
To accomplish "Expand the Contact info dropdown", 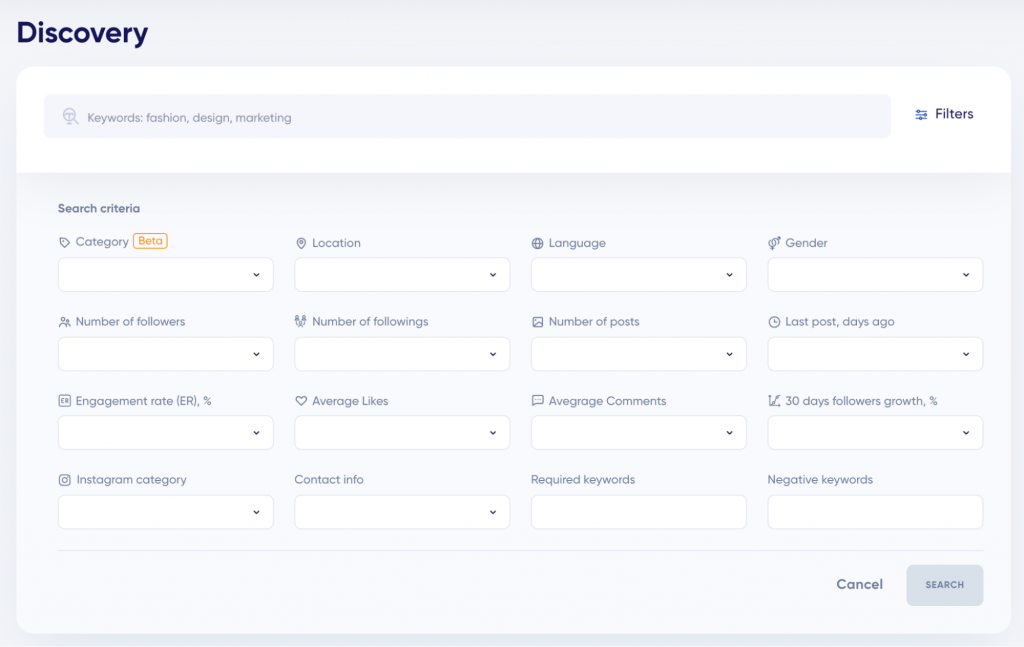I will coord(402,512).
